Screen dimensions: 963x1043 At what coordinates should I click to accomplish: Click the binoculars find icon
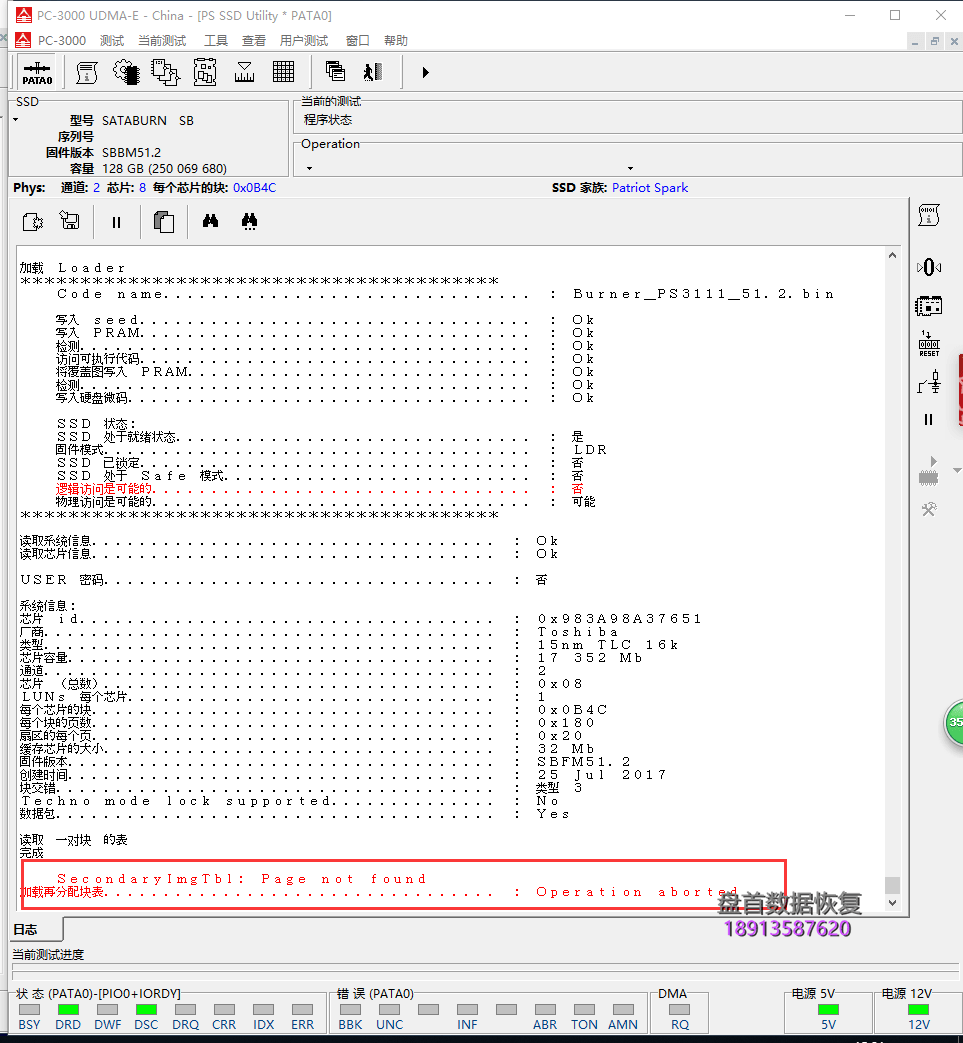pyautogui.click(x=210, y=221)
